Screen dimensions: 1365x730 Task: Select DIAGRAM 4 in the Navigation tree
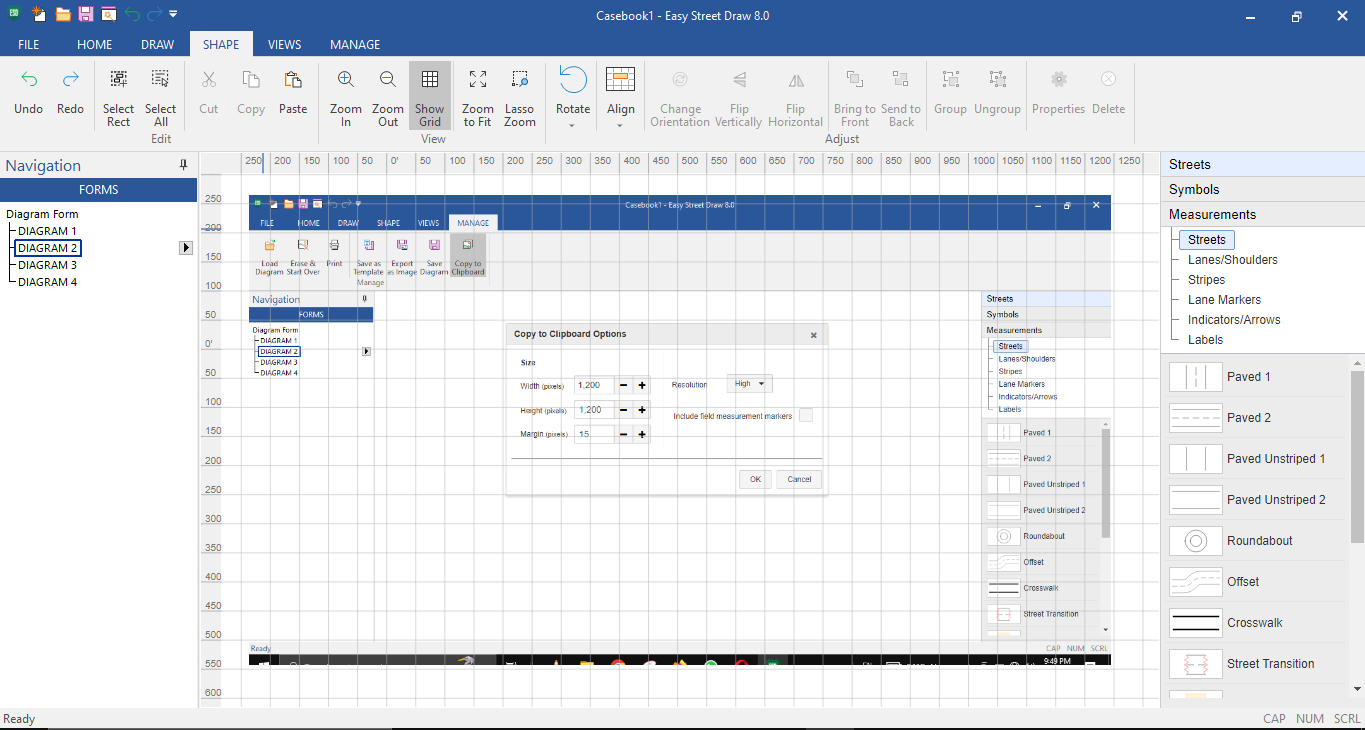tap(47, 282)
